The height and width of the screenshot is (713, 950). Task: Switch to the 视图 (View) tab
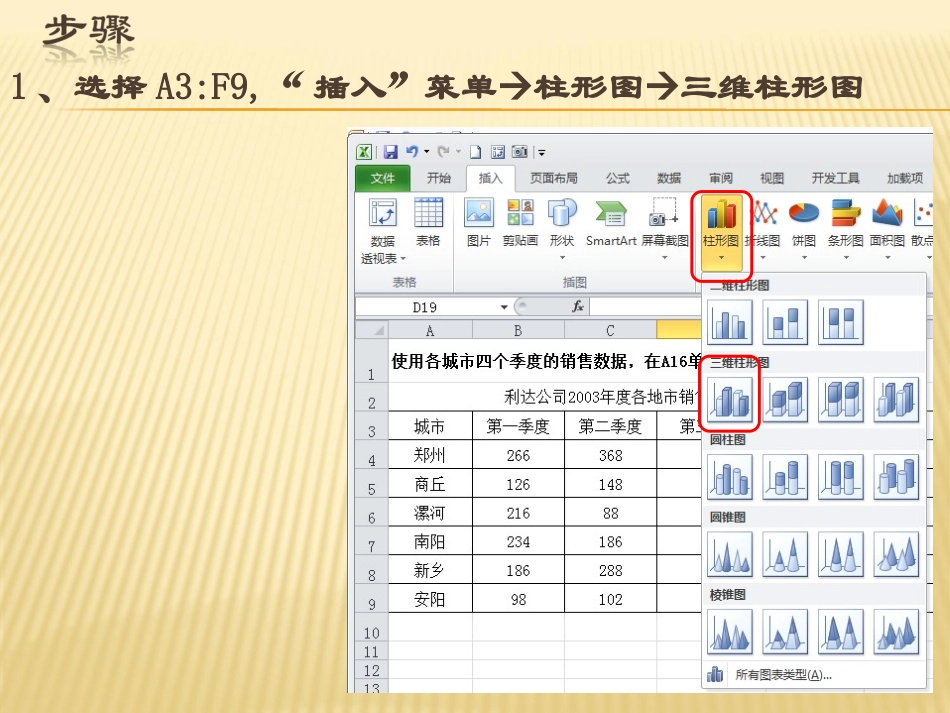coord(772,178)
